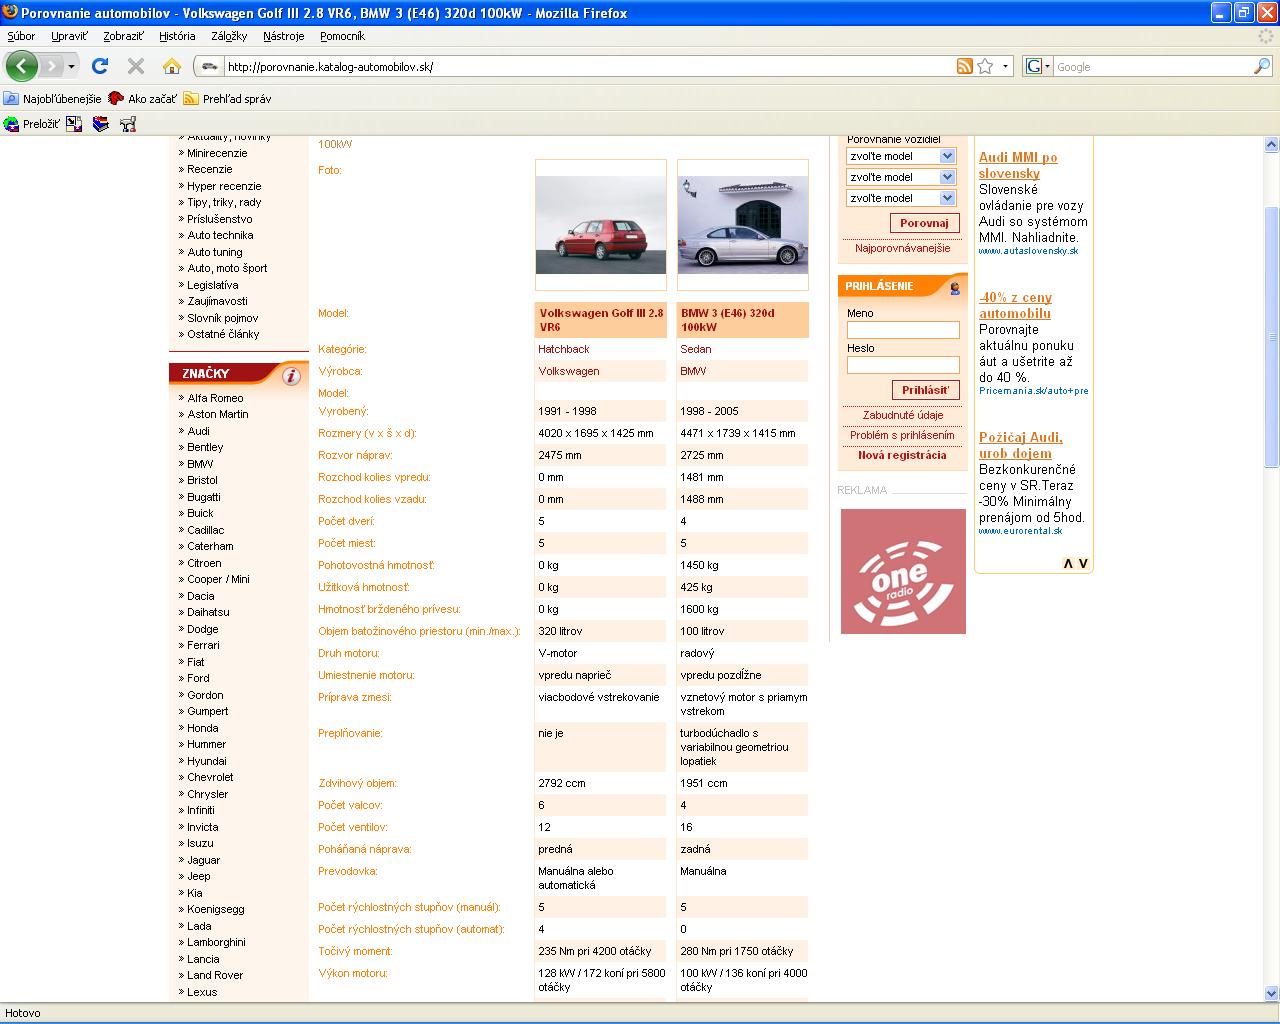1280x1024 pixels.
Task: Open the Najporovnávanejšie link
Action: 903,248
